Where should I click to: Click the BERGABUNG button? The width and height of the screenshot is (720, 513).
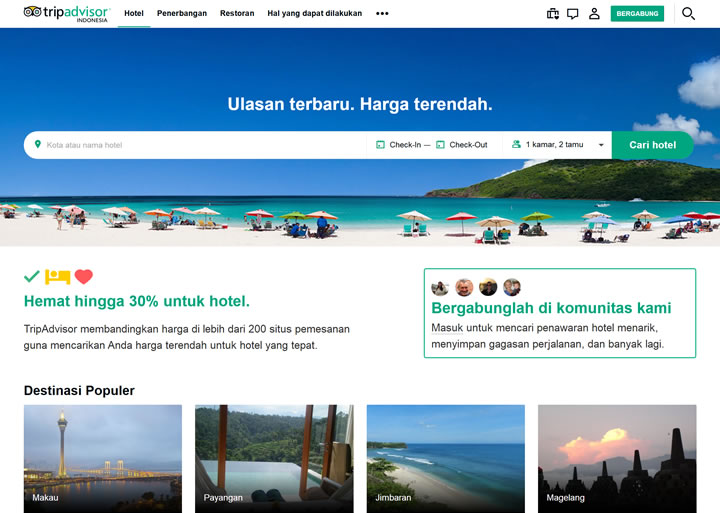coord(637,14)
